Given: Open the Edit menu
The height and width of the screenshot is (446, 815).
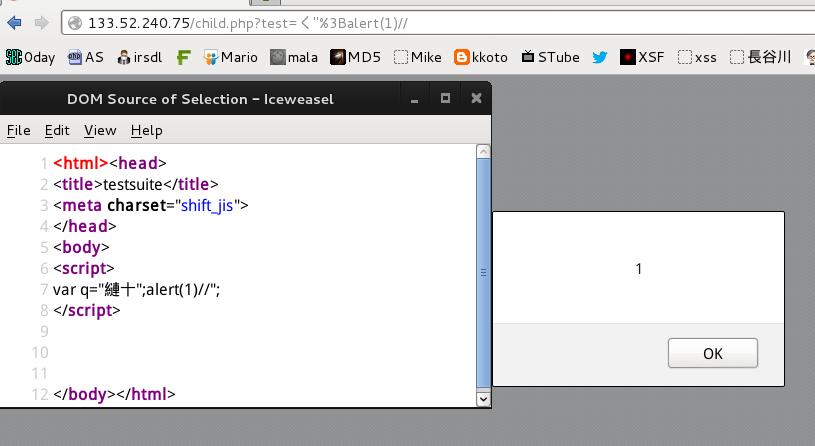Looking at the screenshot, I should pyautogui.click(x=57, y=130).
